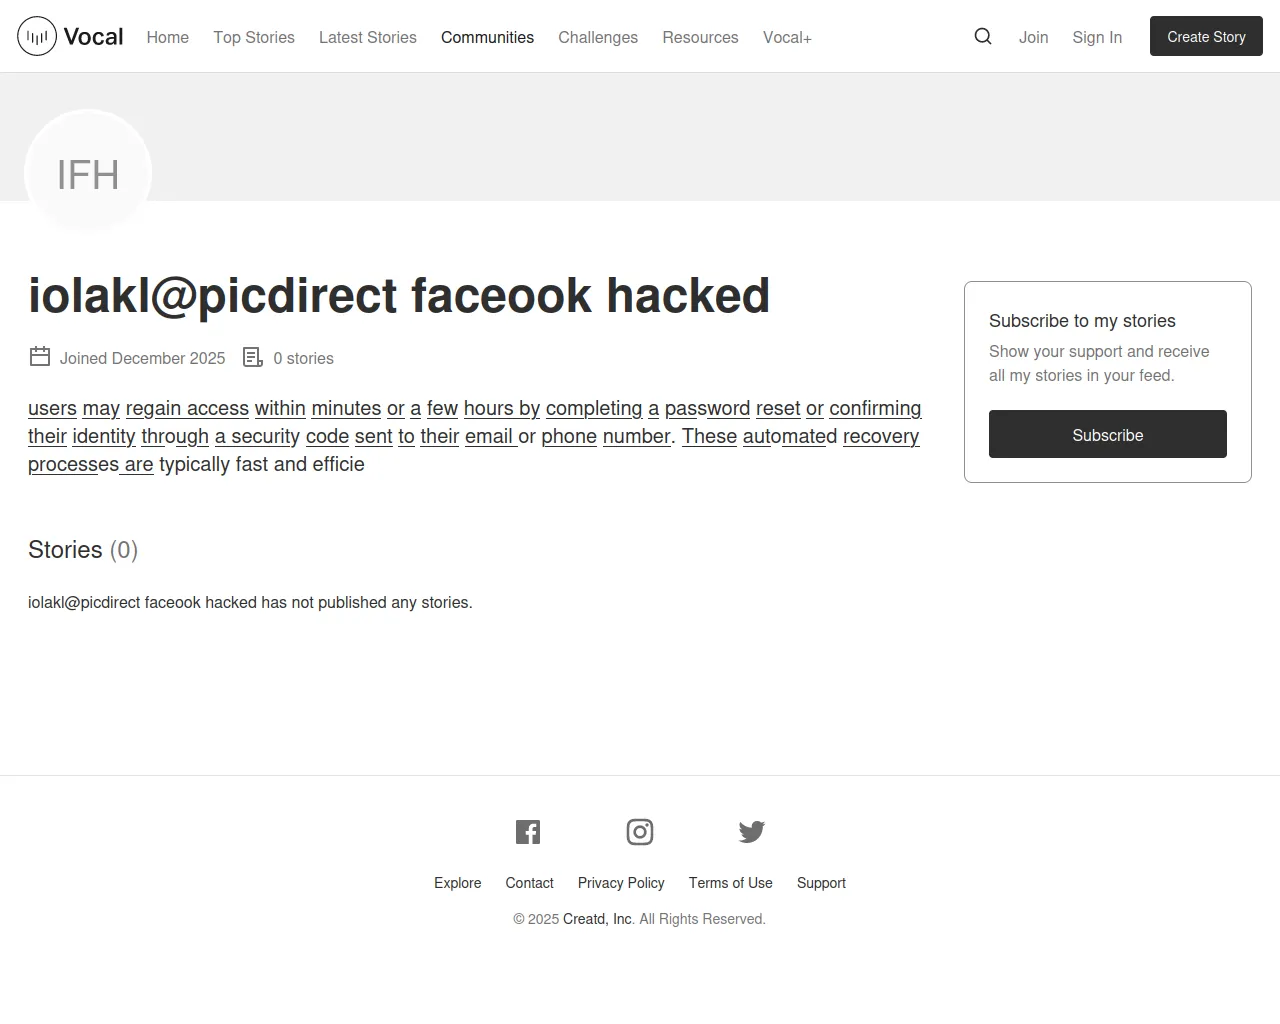Click the Join link
This screenshot has height=1024, width=1280.
1033,37
